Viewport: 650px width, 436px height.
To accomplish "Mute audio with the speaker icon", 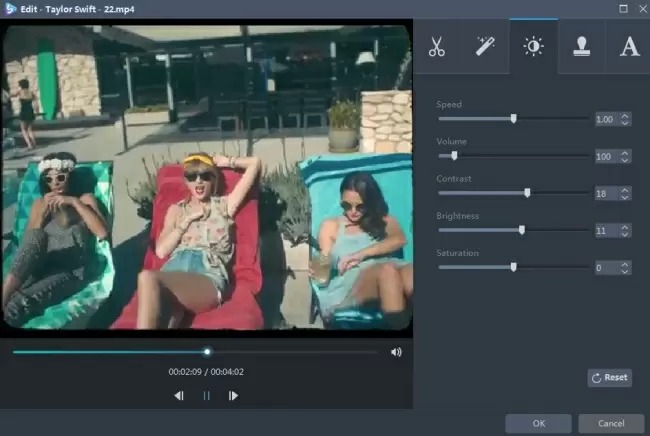I will [397, 352].
